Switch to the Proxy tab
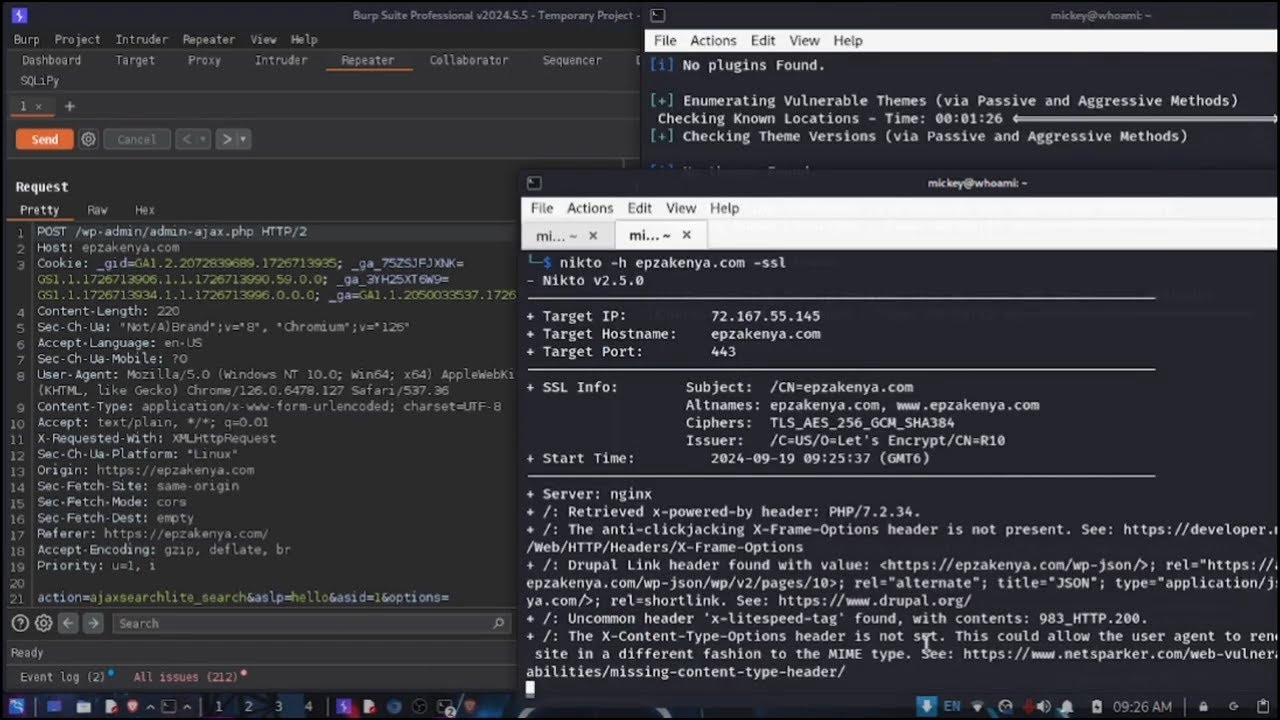 click(204, 60)
